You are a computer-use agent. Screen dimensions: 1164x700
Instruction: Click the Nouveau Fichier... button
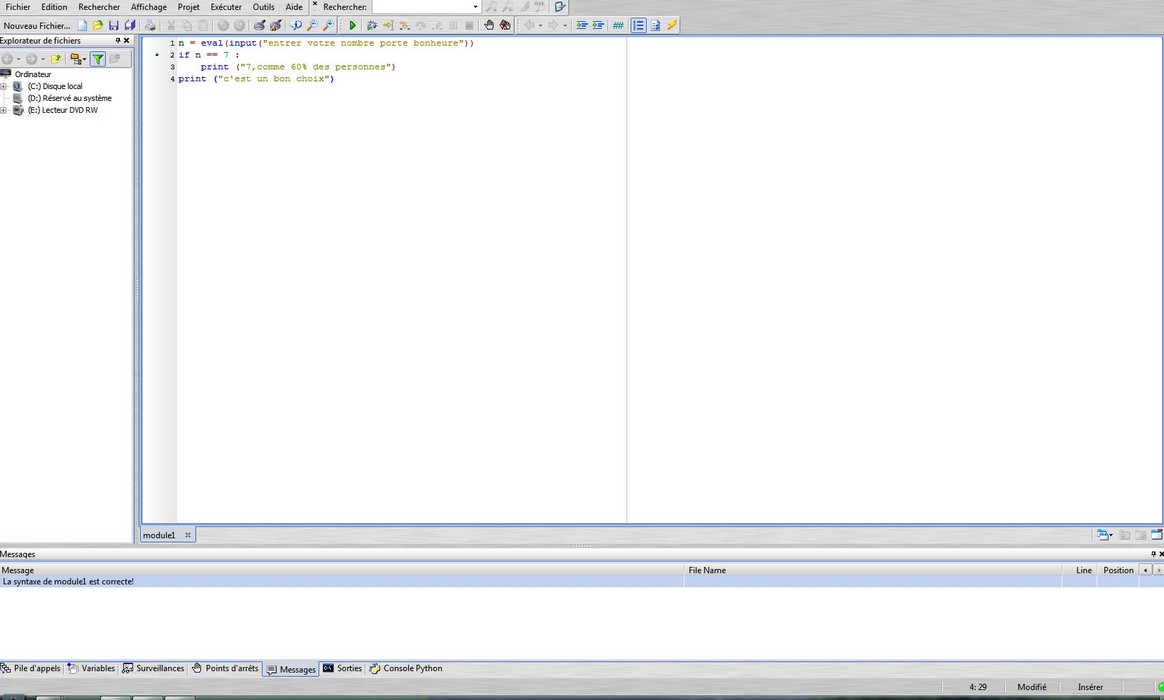(37, 25)
